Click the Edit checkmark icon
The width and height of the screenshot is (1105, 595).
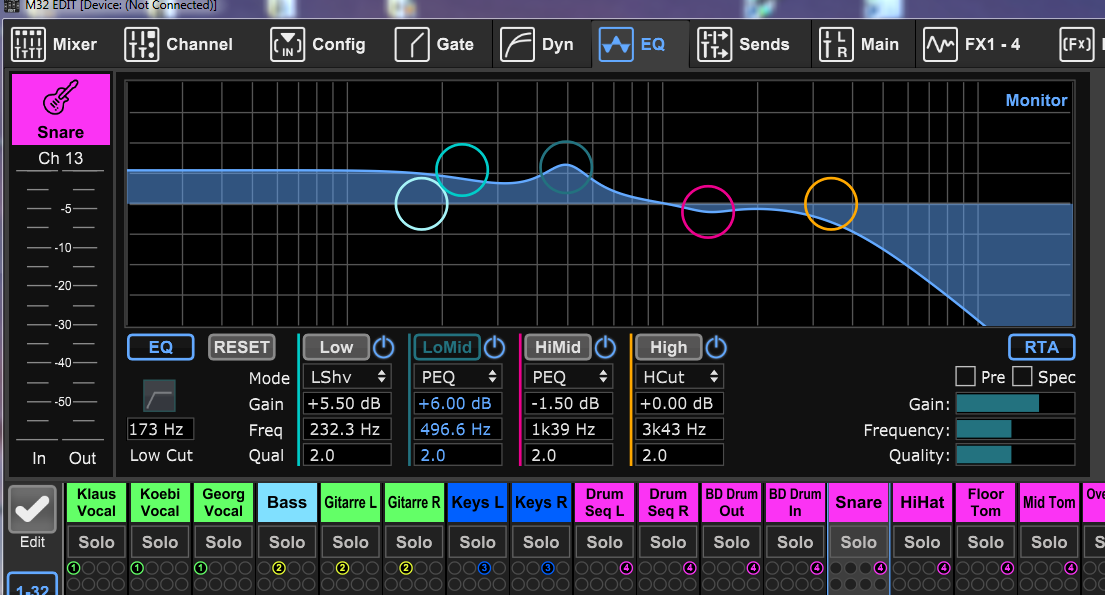tap(32, 510)
